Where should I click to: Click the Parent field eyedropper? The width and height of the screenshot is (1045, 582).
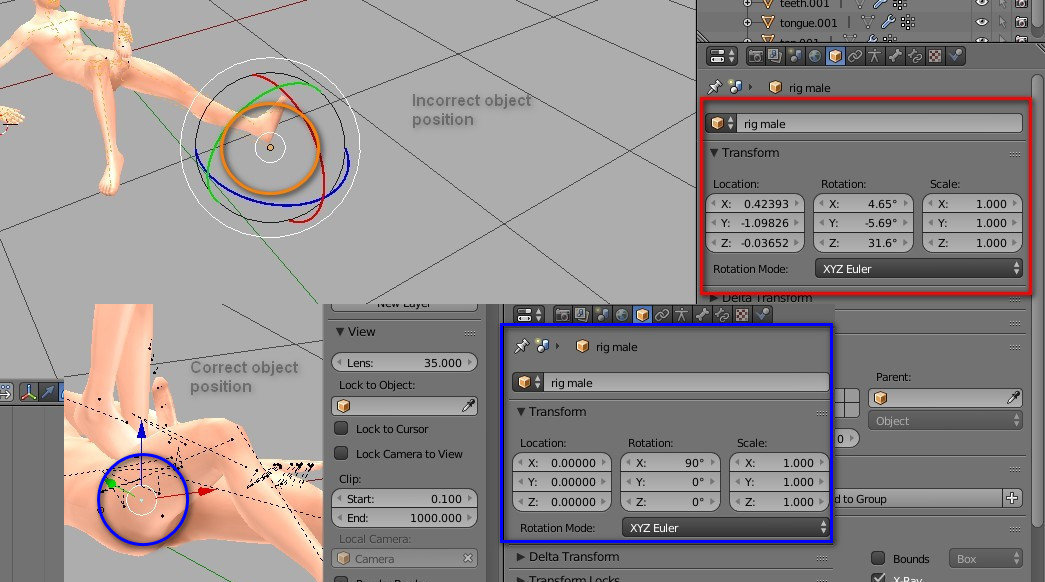tap(1013, 398)
